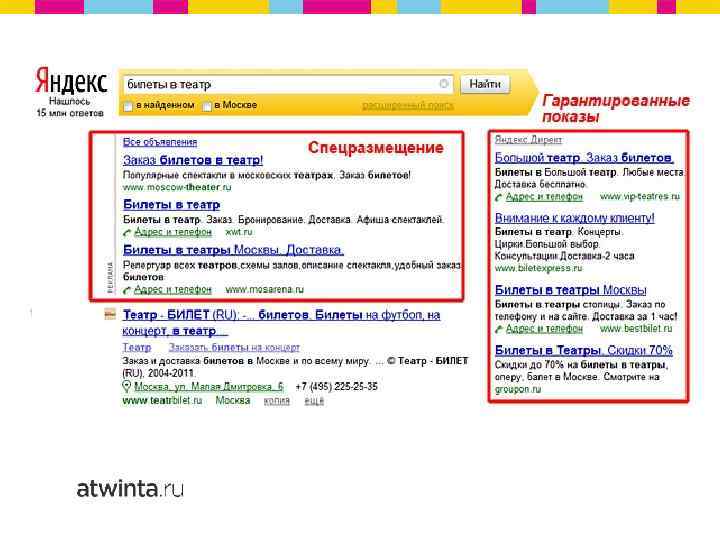720x540 pixels.
Task: Open the ad 'Большой театр. Заказ билетов.'
Action: pyautogui.click(x=584, y=158)
